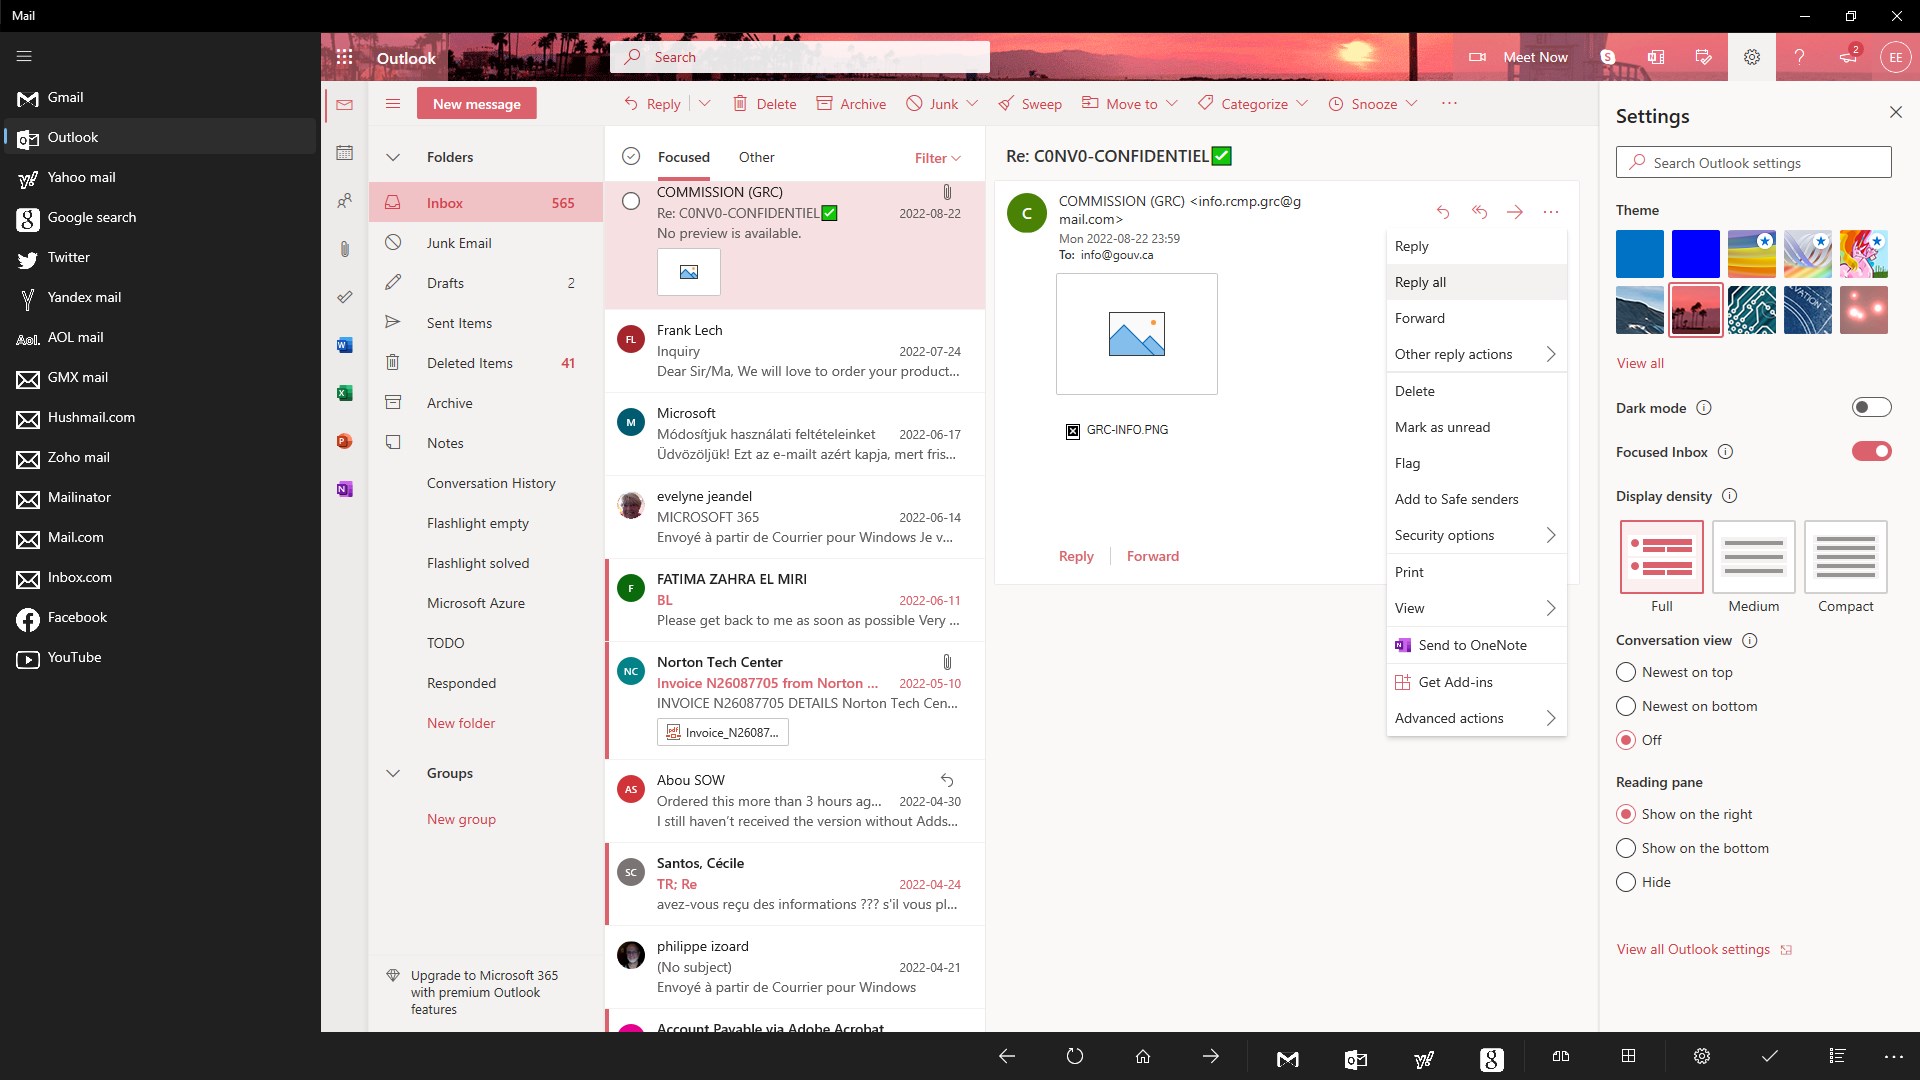This screenshot has height=1080, width=1920.
Task: Toggle Dark mode on
Action: point(1871,407)
